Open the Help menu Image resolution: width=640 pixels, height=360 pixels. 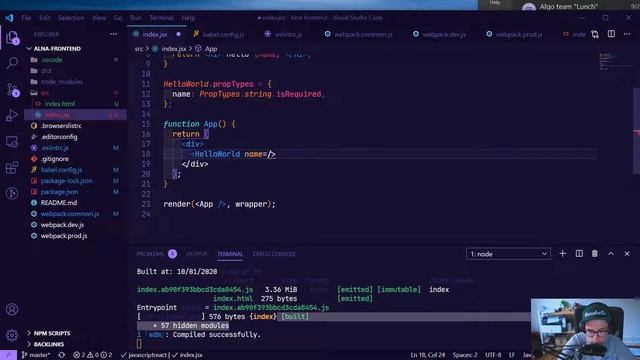point(188,18)
